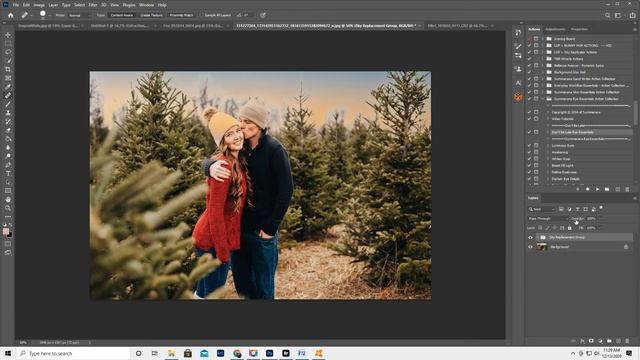Viewport: 640px width, 360px height.
Task: Select the Eraser tool
Action: [x=8, y=130]
